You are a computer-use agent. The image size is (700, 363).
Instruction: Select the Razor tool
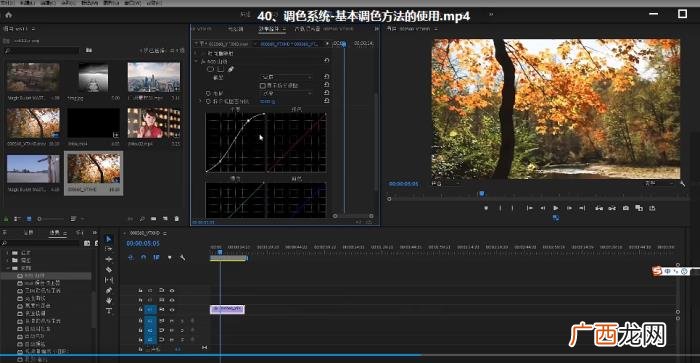(x=108, y=270)
